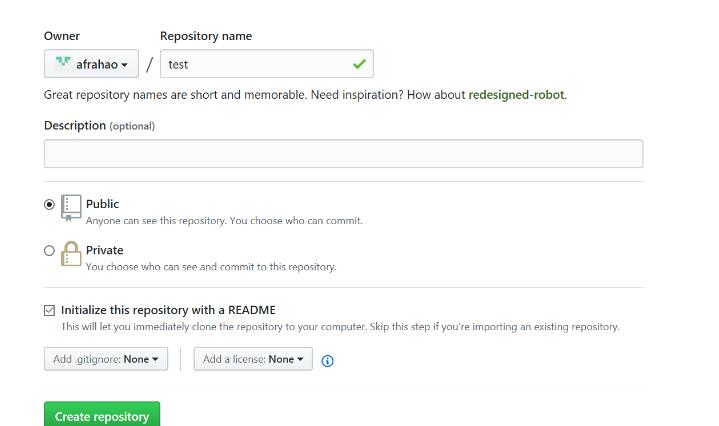Open the afrahao owner dropdown
The width and height of the screenshot is (719, 426).
(x=91, y=64)
